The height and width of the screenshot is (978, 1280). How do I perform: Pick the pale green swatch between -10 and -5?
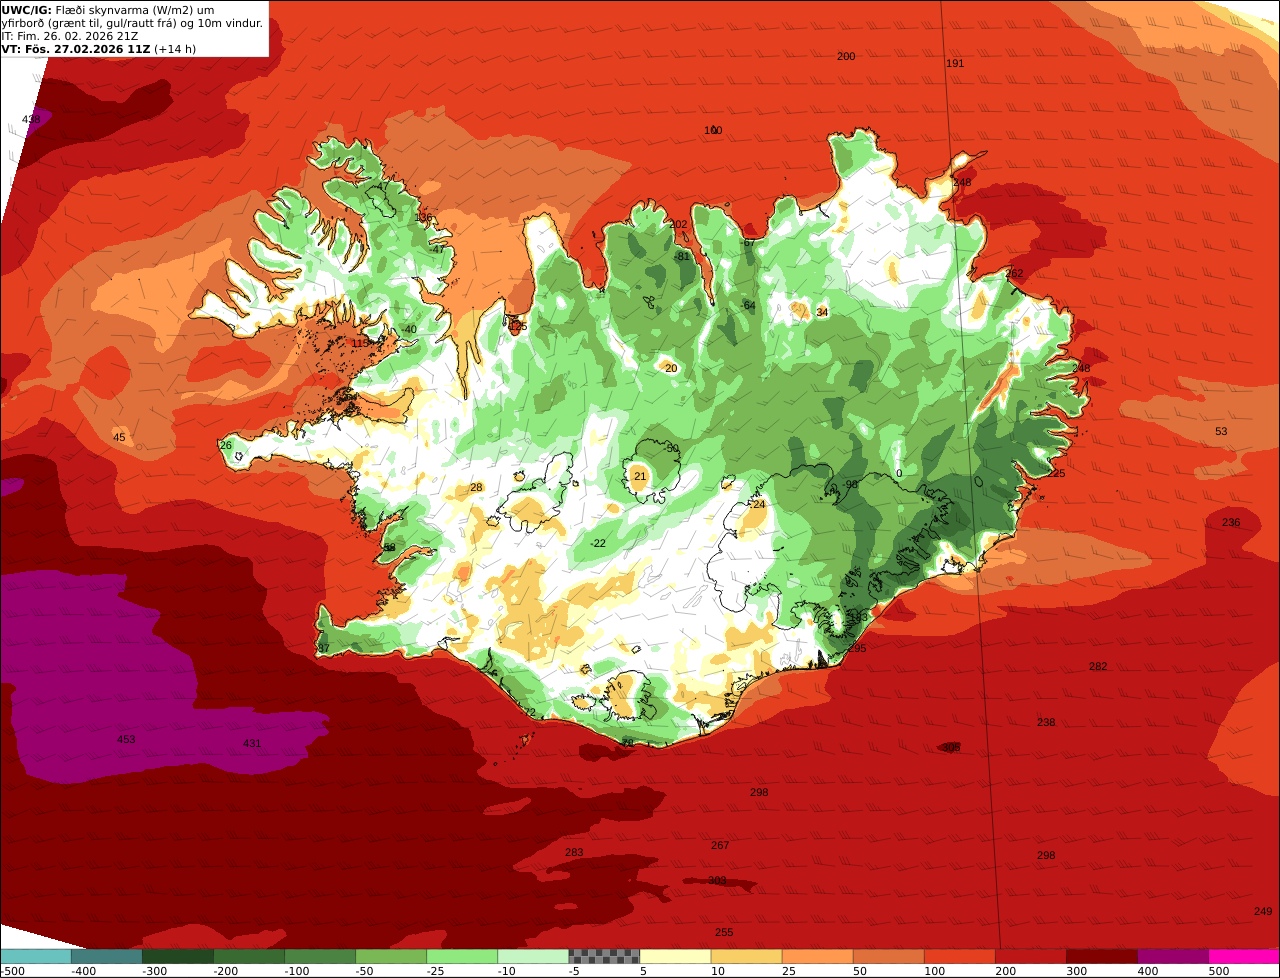click(x=533, y=956)
